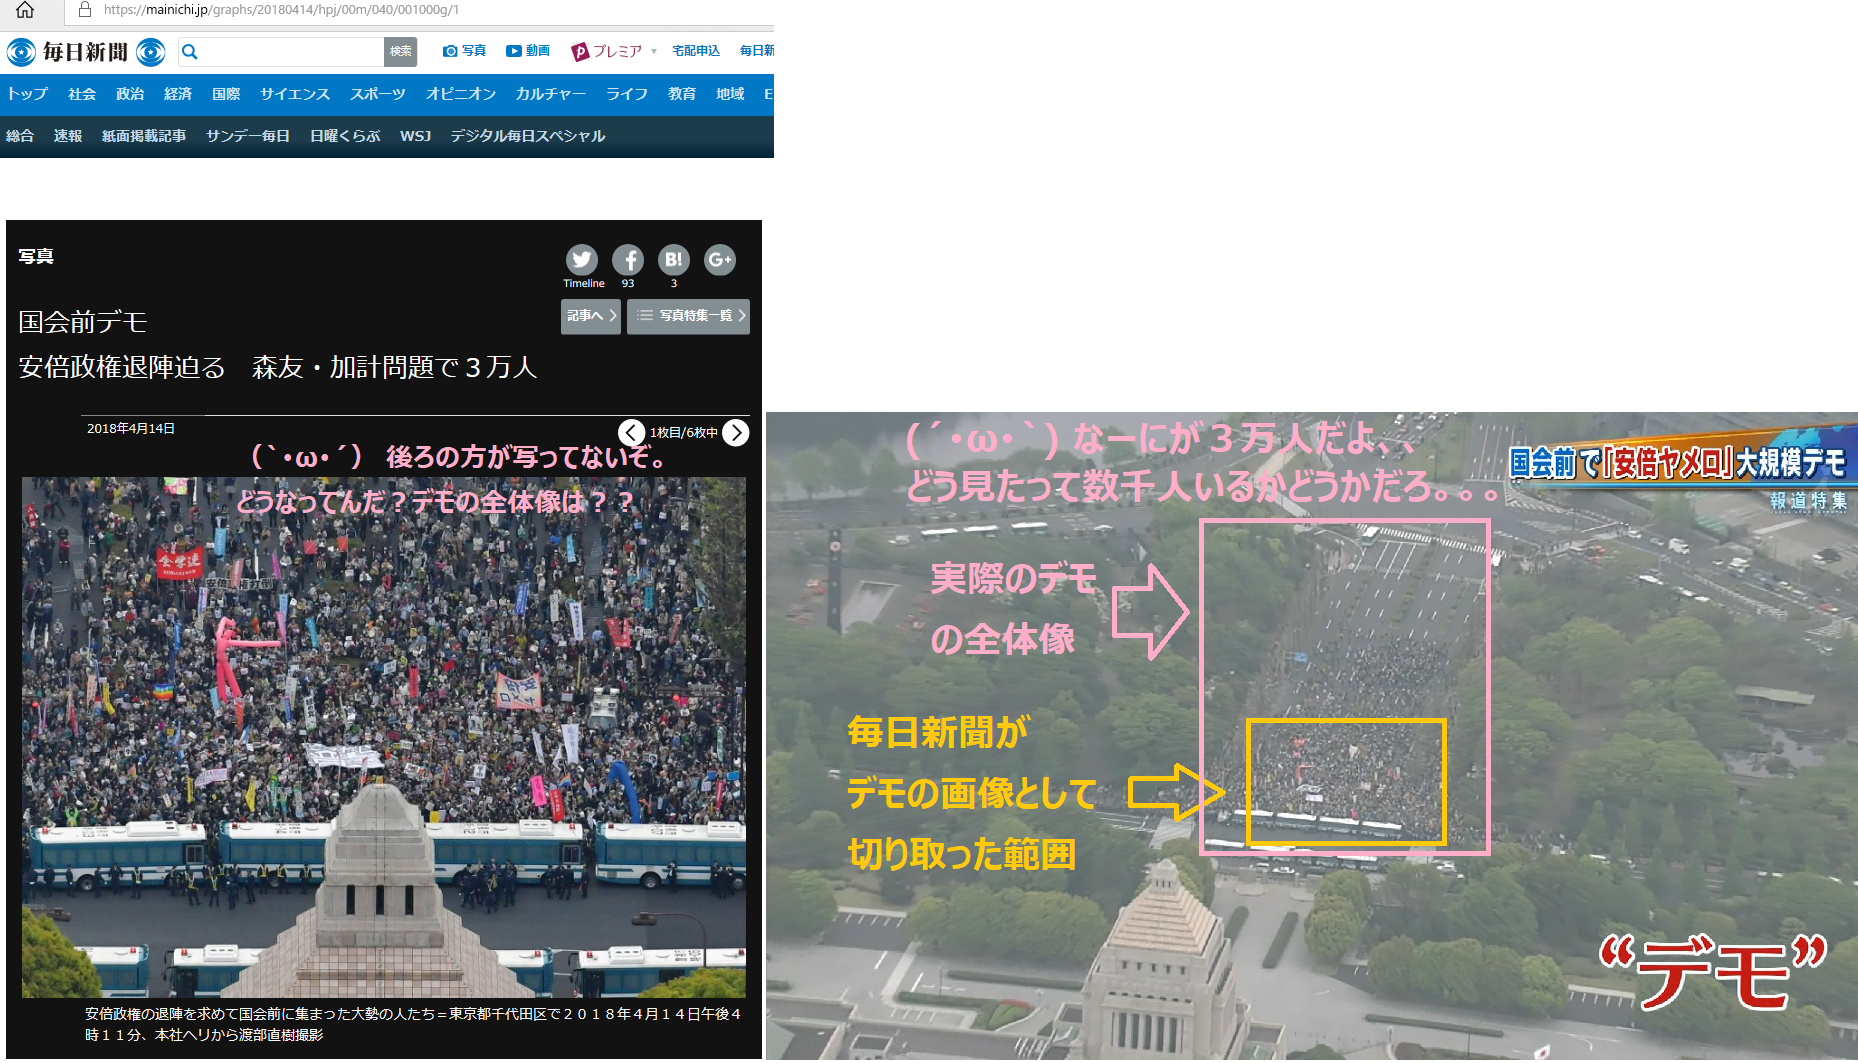
Task: Advance to the next photo arrow
Action: [x=736, y=432]
